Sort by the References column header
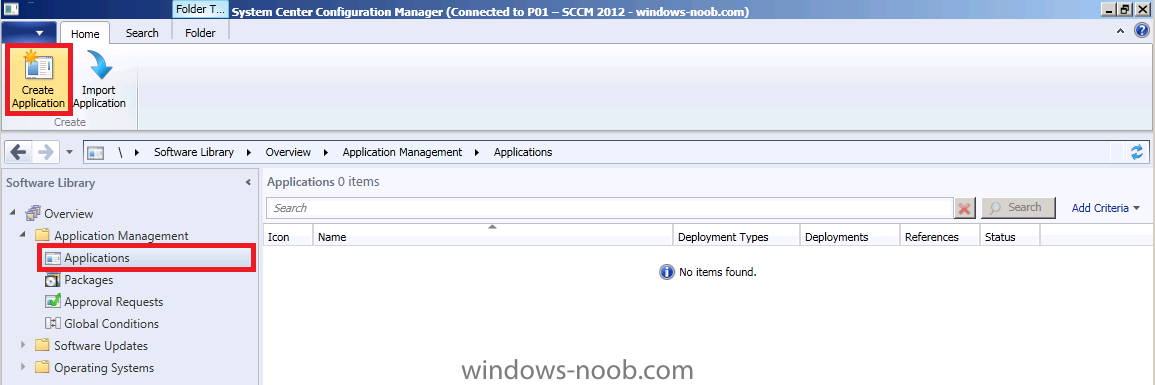Viewport: 1155px width, 385px height. [x=940, y=236]
